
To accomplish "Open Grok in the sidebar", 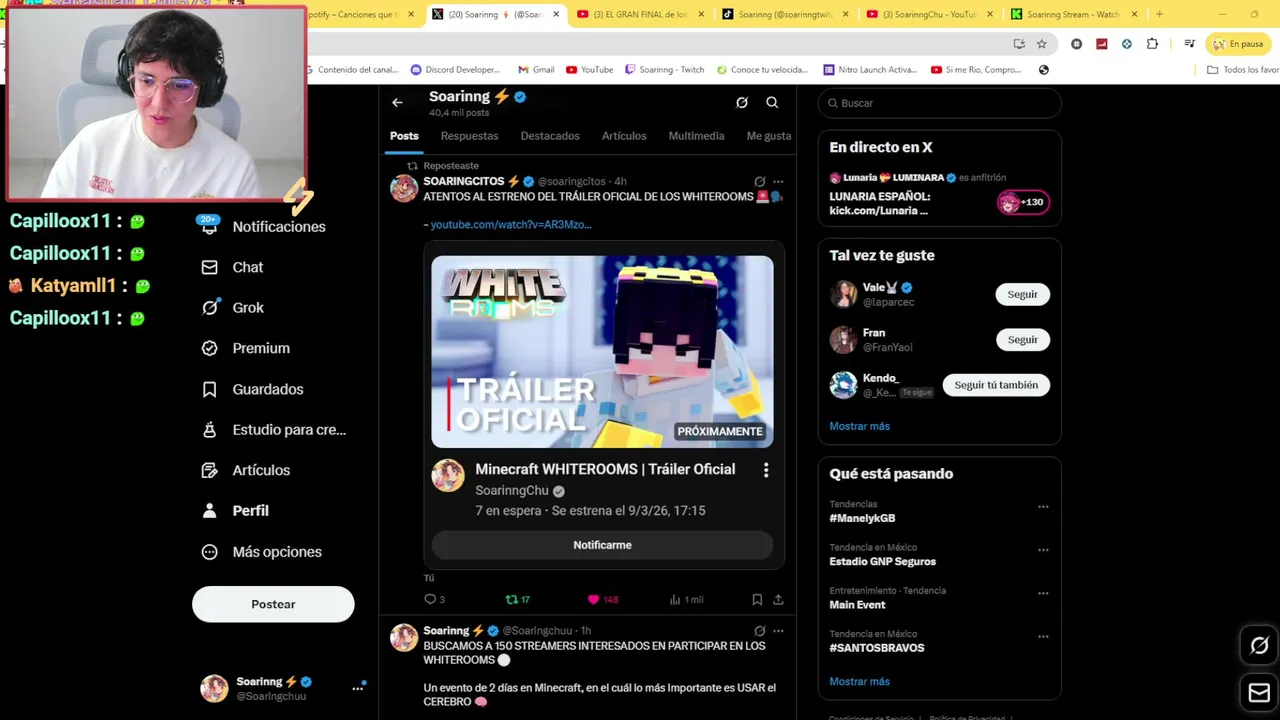I will pos(233,308).
